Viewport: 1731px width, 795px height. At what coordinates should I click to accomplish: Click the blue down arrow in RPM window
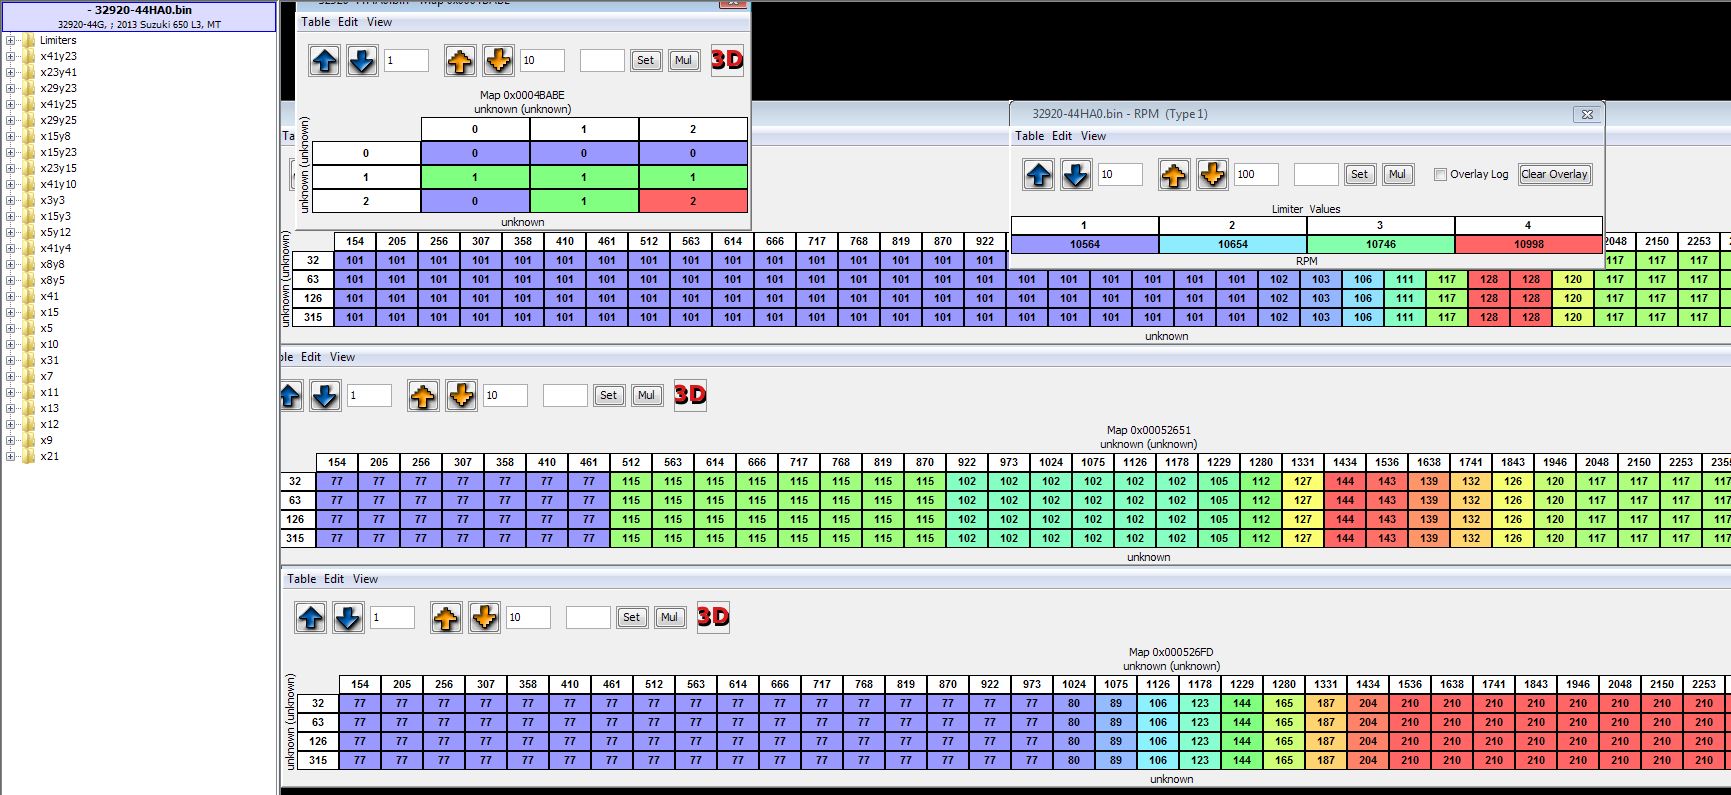(x=1075, y=175)
